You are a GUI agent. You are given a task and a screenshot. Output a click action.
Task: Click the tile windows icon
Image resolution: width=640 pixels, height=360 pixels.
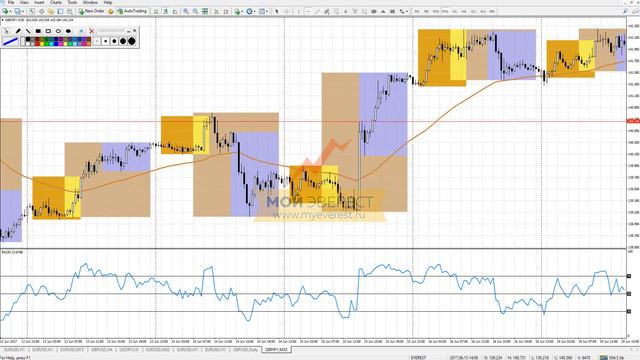click(x=205, y=11)
